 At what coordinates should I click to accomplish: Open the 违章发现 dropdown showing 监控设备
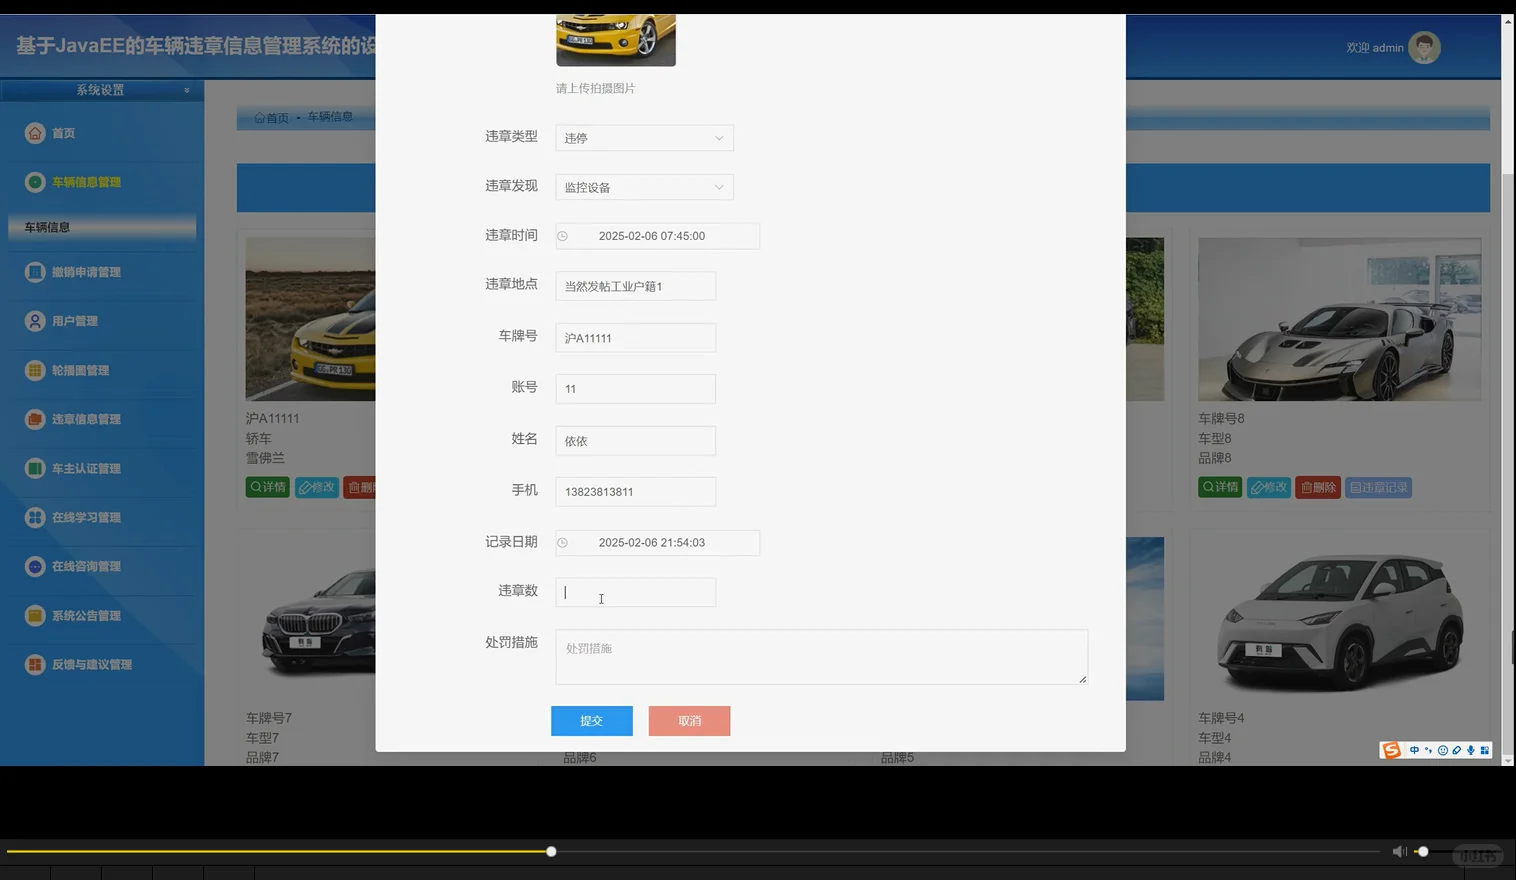(x=644, y=187)
